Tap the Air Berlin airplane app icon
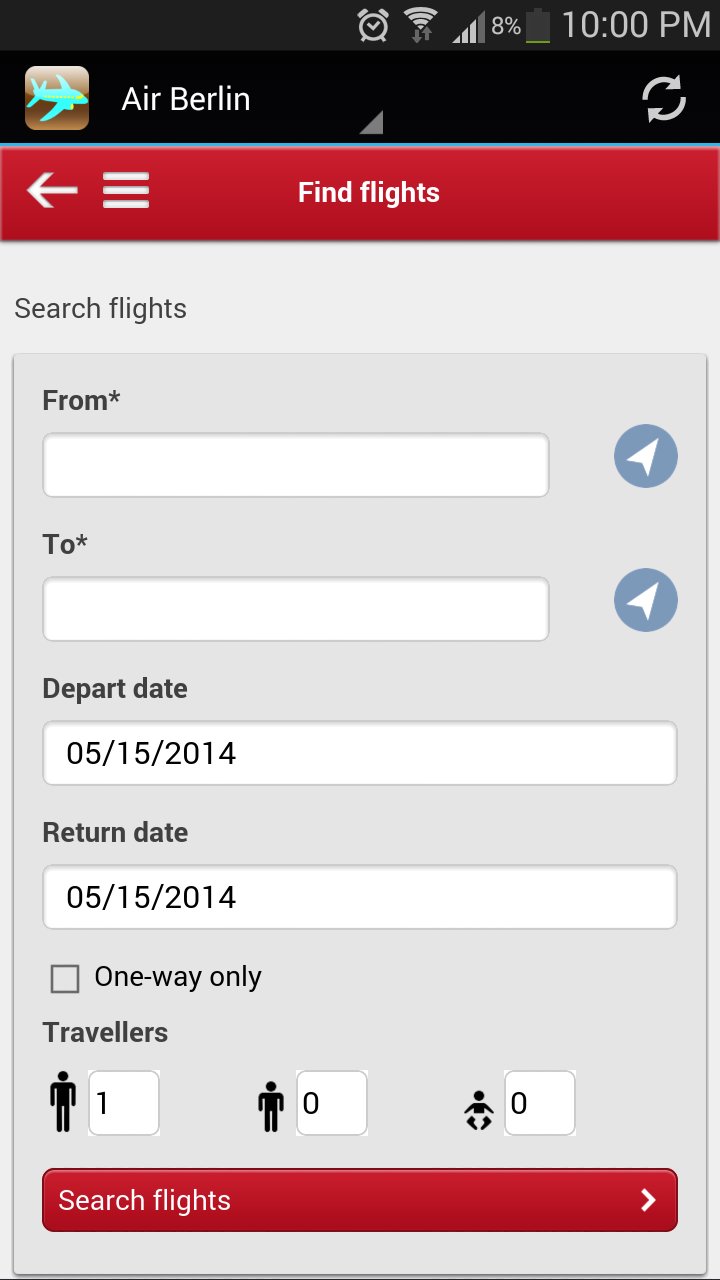Screen dimensions: 720x1280 pos(57,98)
